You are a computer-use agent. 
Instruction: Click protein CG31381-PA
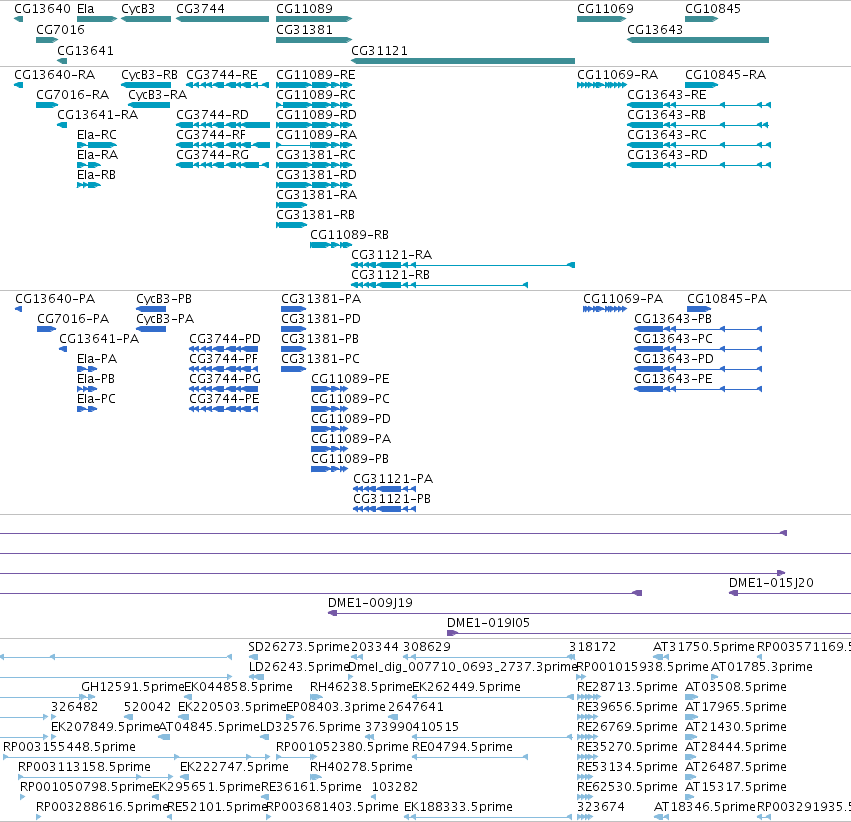pyautogui.click(x=293, y=309)
